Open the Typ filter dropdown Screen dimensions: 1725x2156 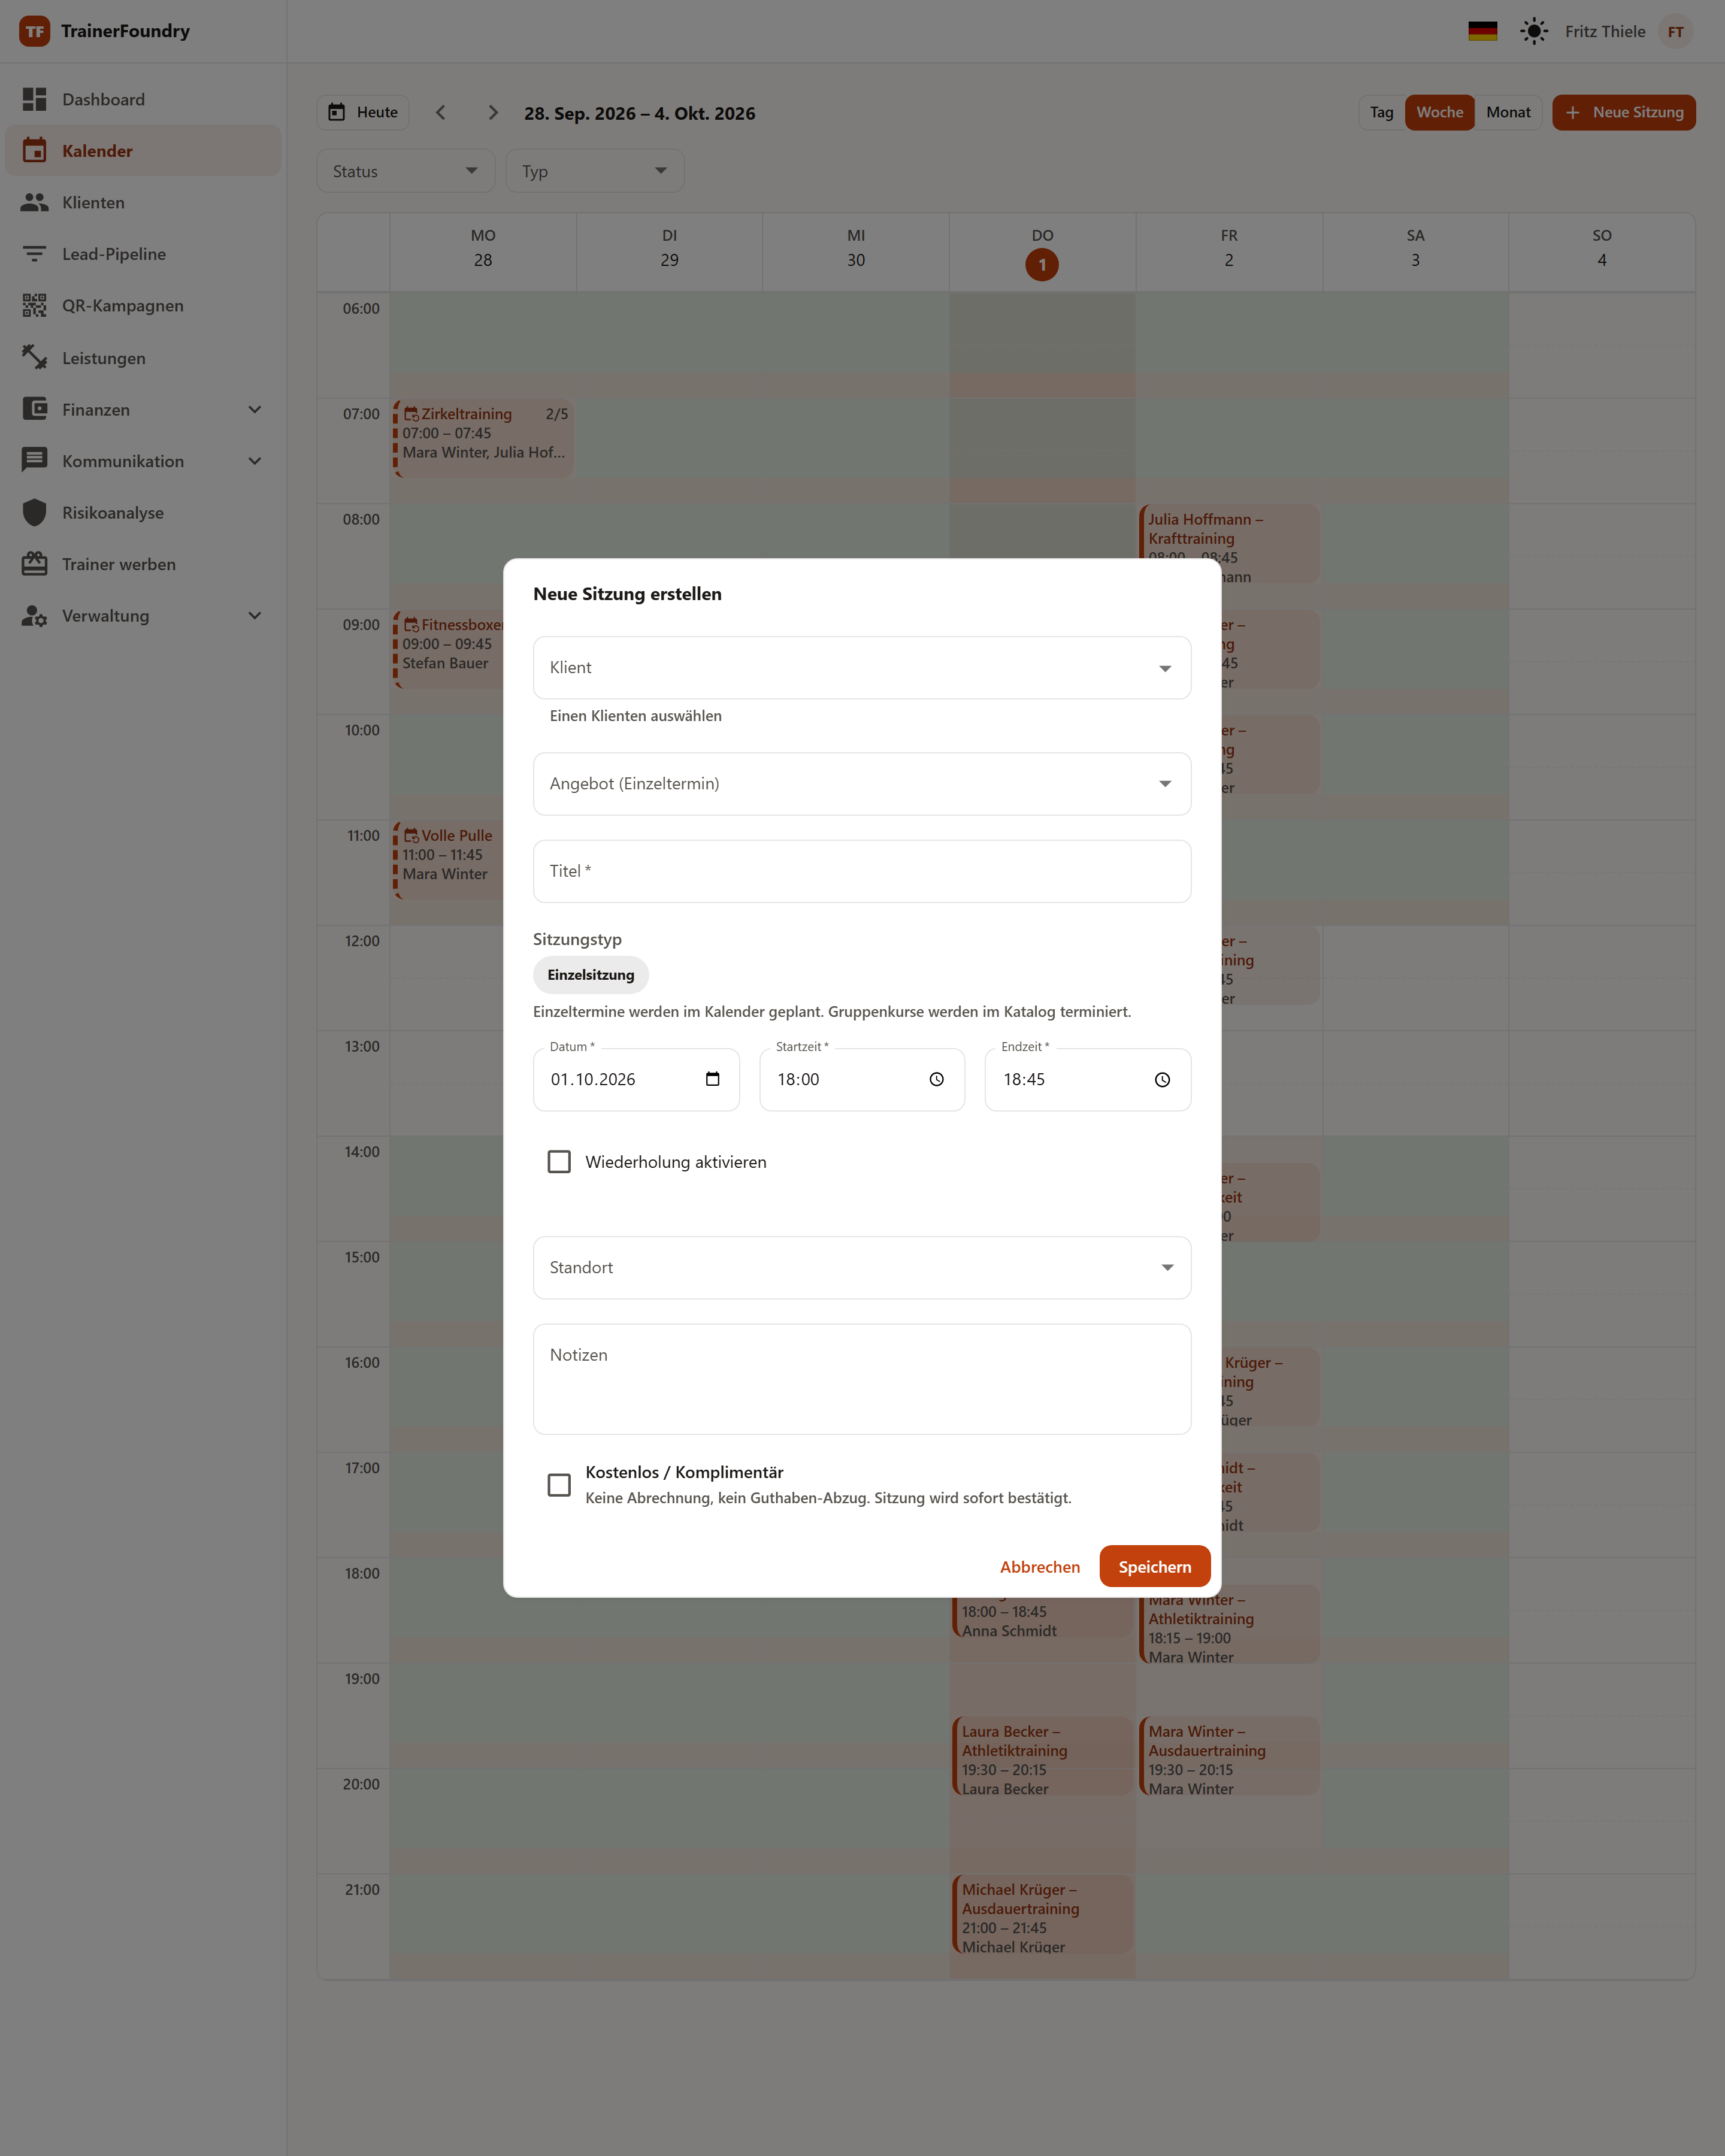pyautogui.click(x=594, y=171)
